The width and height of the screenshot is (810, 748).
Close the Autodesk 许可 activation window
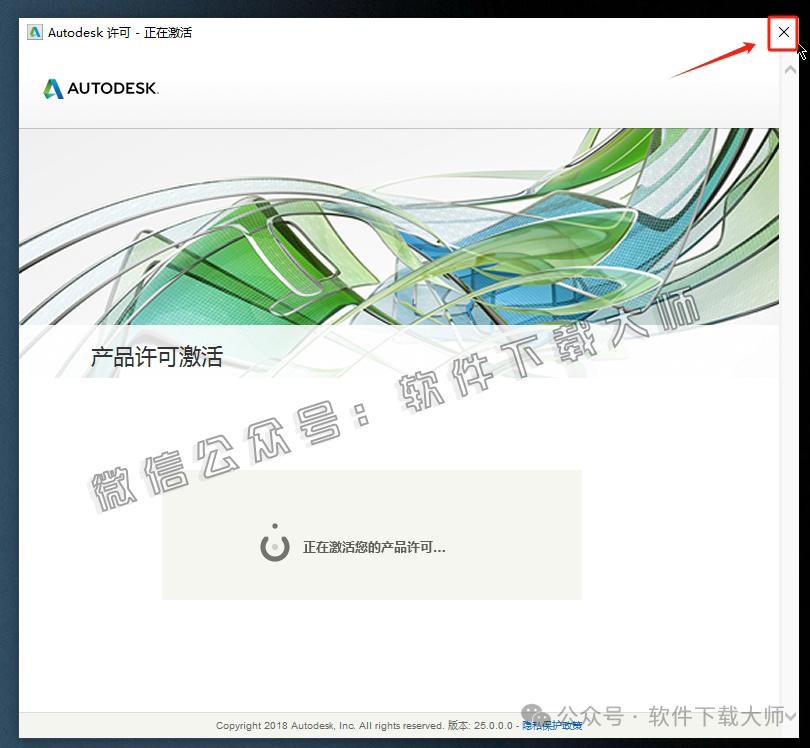coord(784,32)
